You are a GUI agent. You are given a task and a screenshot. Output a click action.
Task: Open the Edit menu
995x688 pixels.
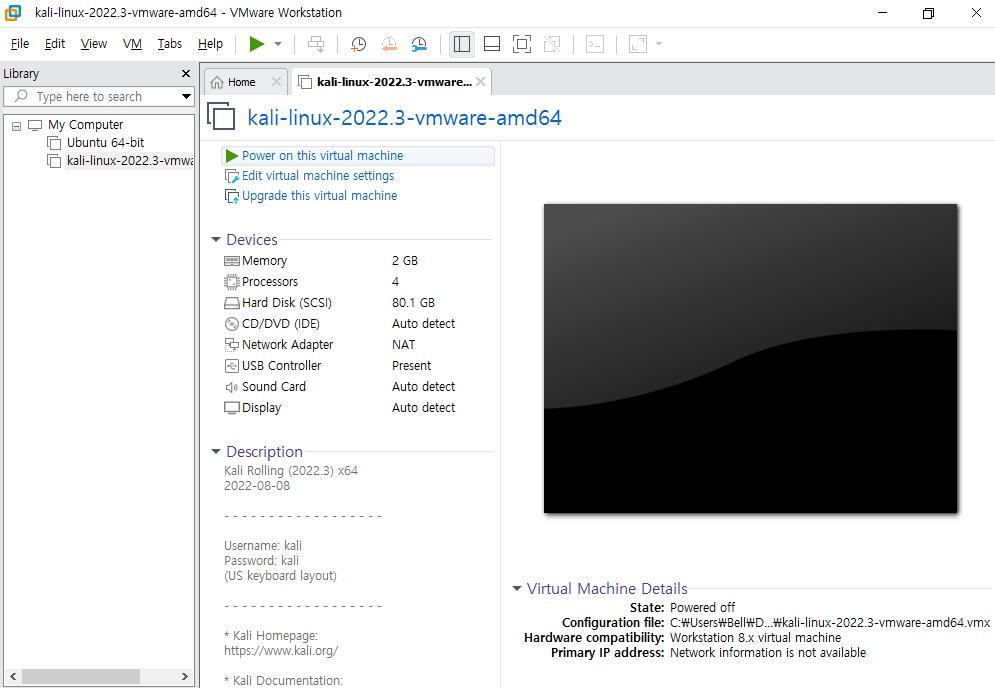tap(55, 44)
